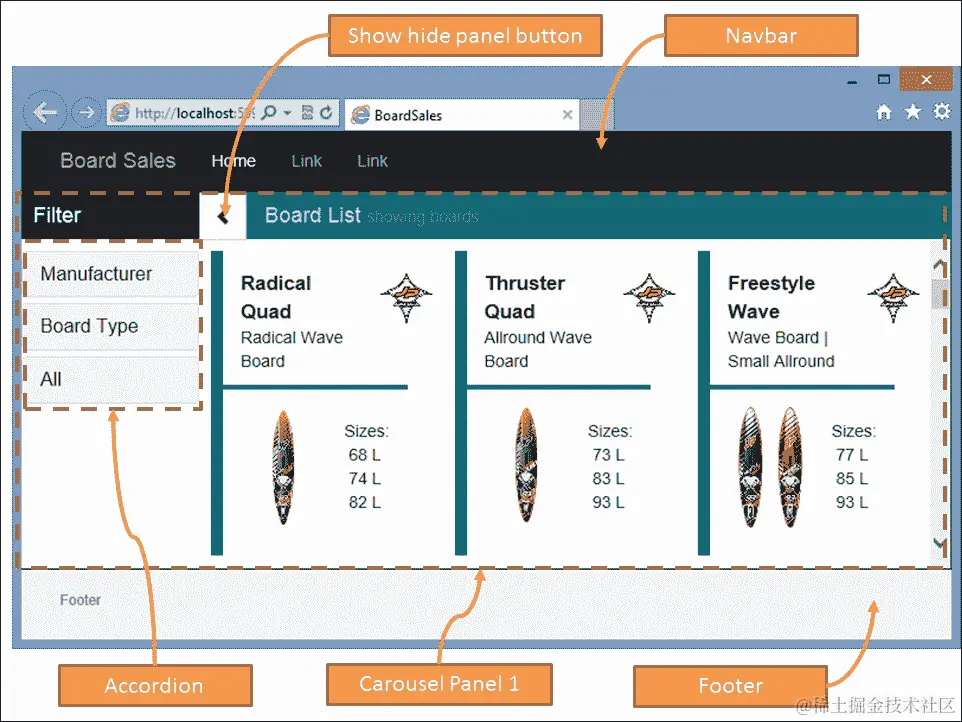Click the Thruster Quad board title
This screenshot has width=962, height=722.
pyautogui.click(x=525, y=298)
